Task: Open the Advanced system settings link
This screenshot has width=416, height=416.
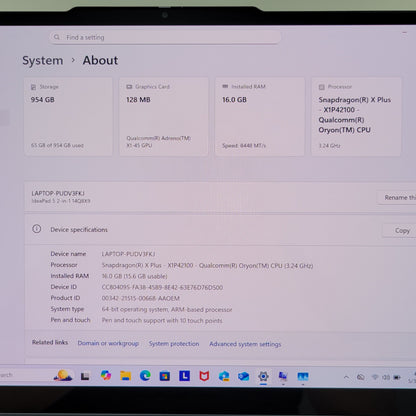Action: pos(245,344)
